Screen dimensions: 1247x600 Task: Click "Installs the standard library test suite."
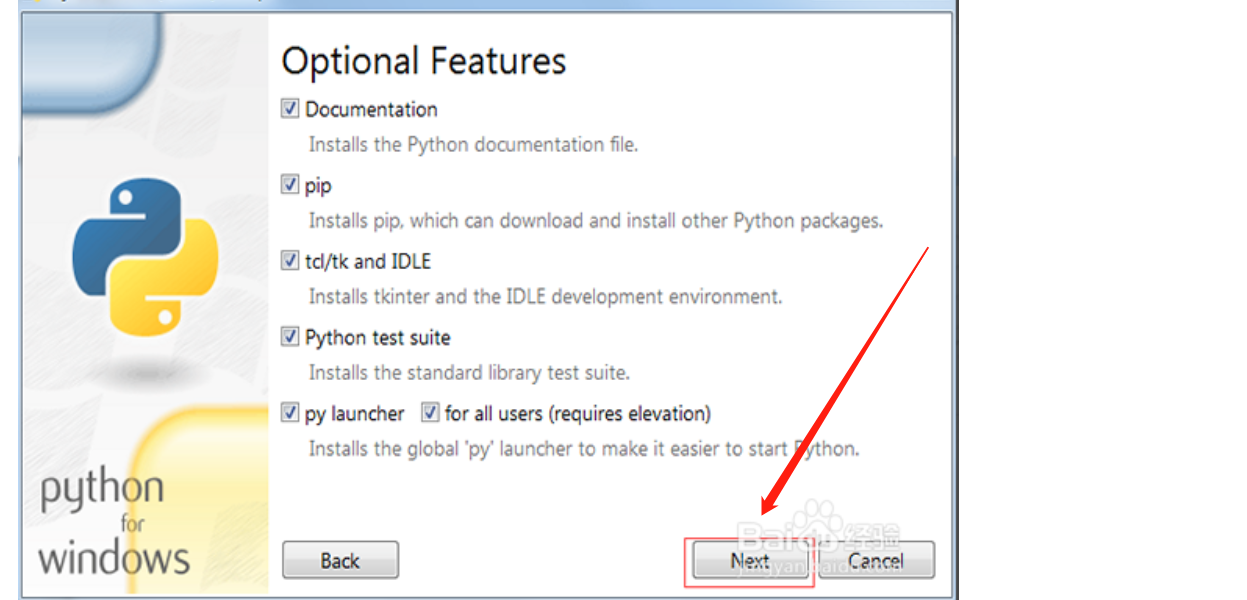[469, 373]
